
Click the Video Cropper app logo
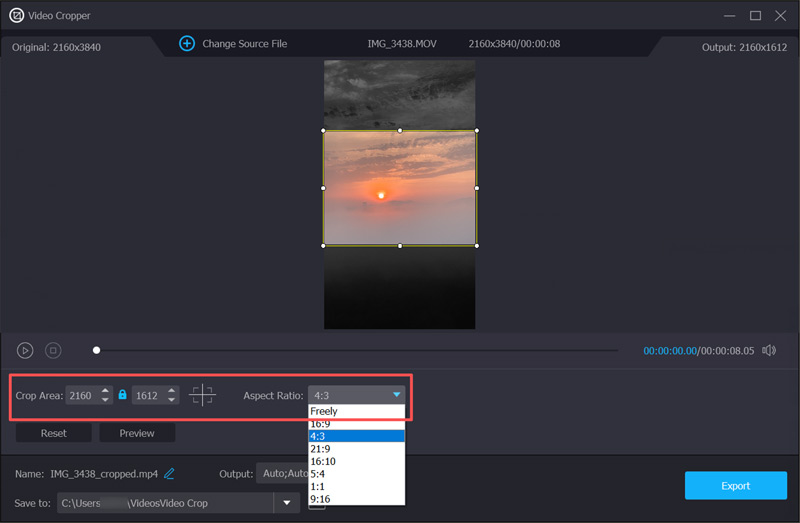pos(16,15)
